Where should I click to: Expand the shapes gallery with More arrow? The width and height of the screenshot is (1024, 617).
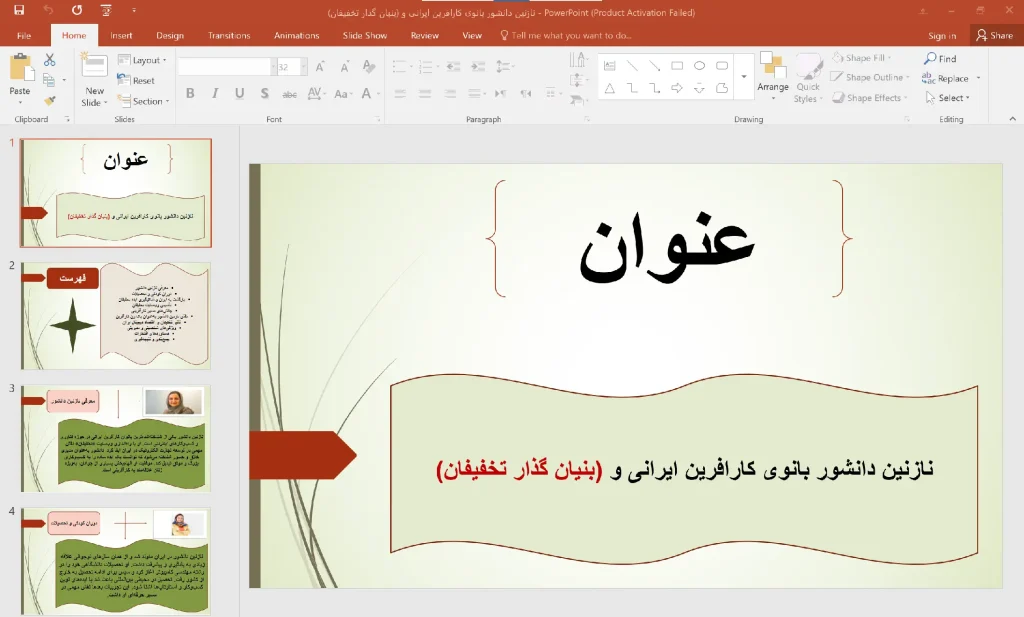click(x=744, y=76)
